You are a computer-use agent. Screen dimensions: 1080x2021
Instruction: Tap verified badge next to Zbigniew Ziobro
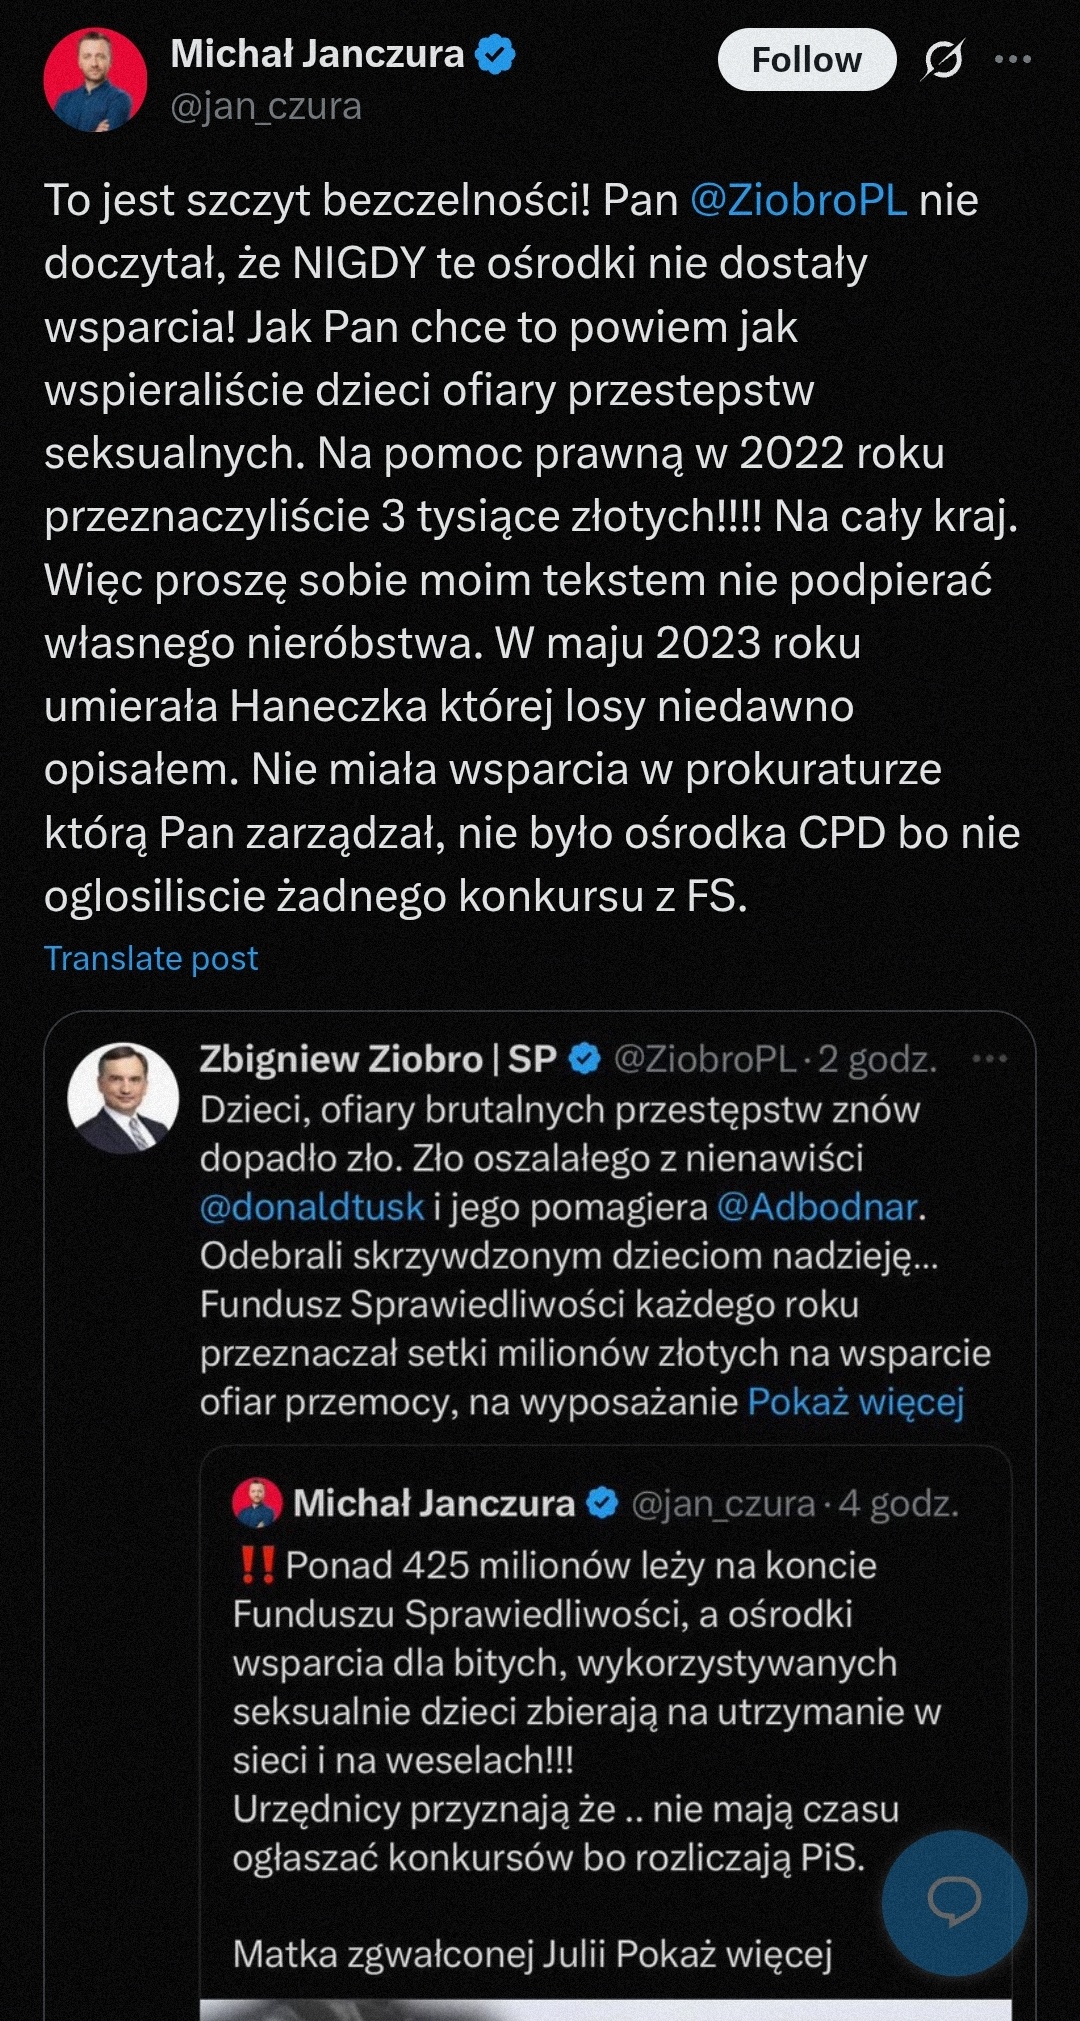point(585,1059)
